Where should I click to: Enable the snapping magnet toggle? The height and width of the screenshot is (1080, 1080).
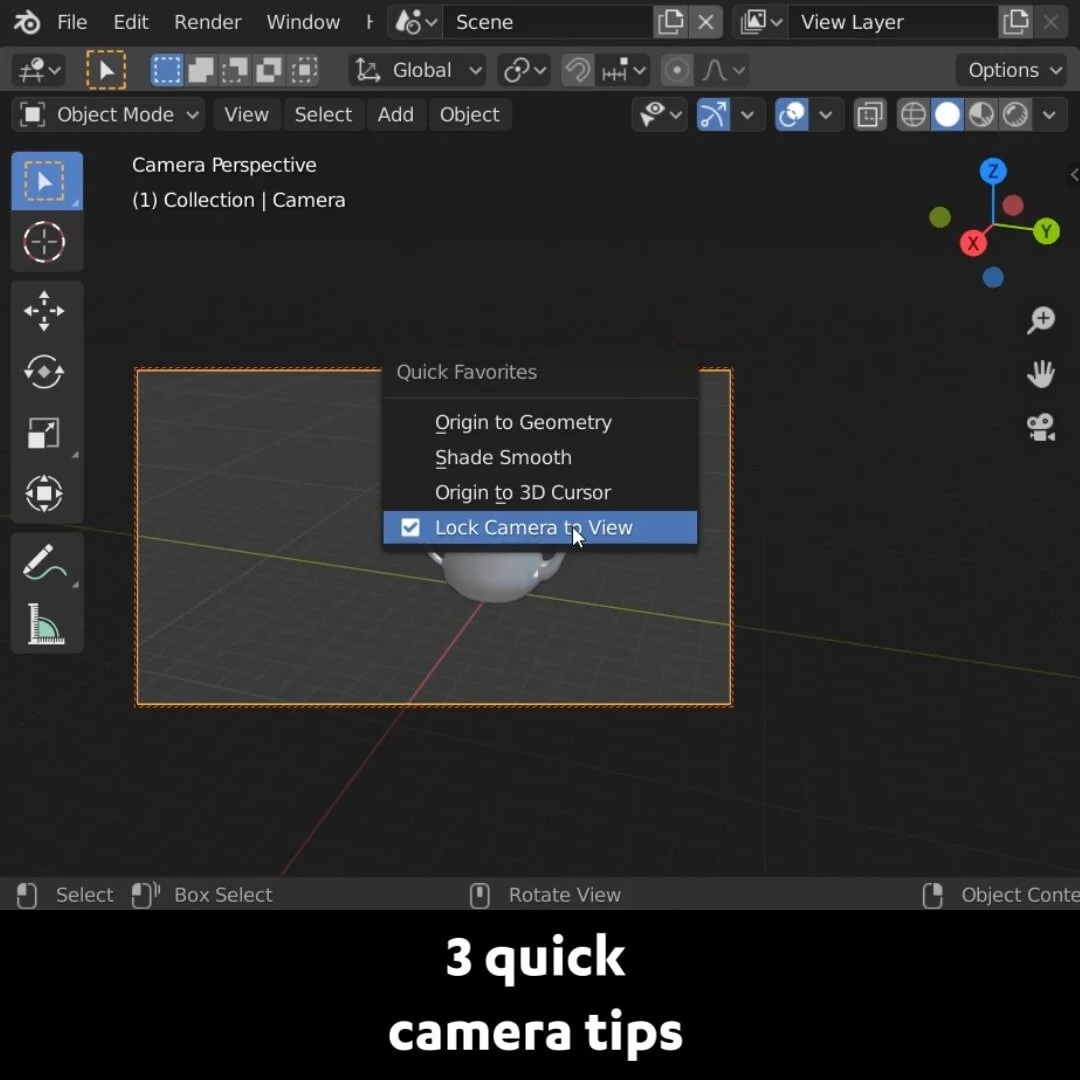click(x=577, y=70)
